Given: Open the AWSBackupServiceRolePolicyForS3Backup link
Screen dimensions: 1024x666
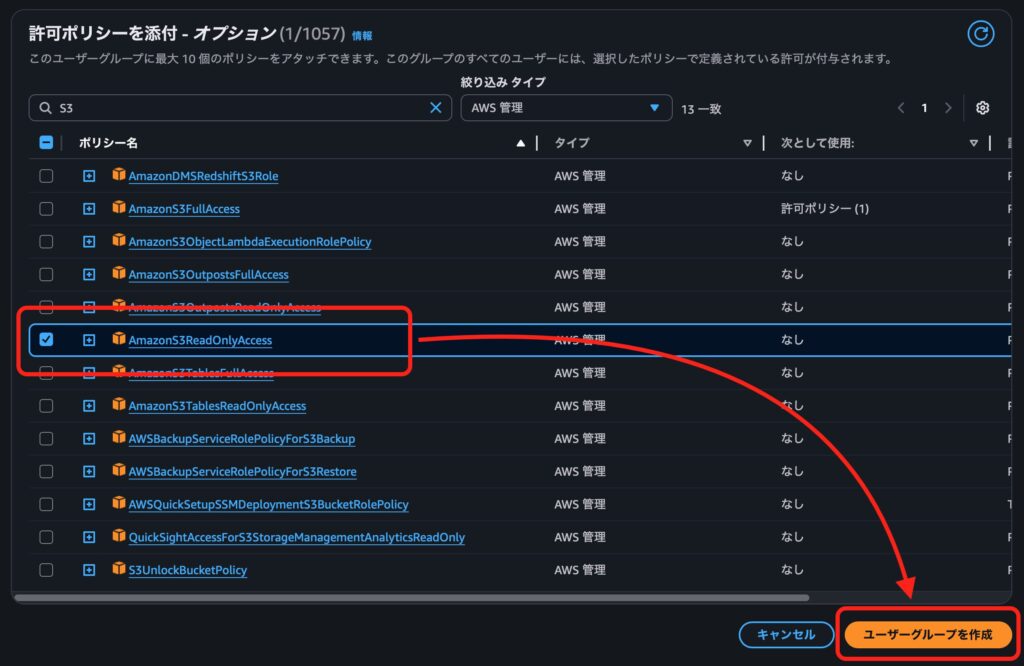Looking at the screenshot, I should tap(242, 439).
